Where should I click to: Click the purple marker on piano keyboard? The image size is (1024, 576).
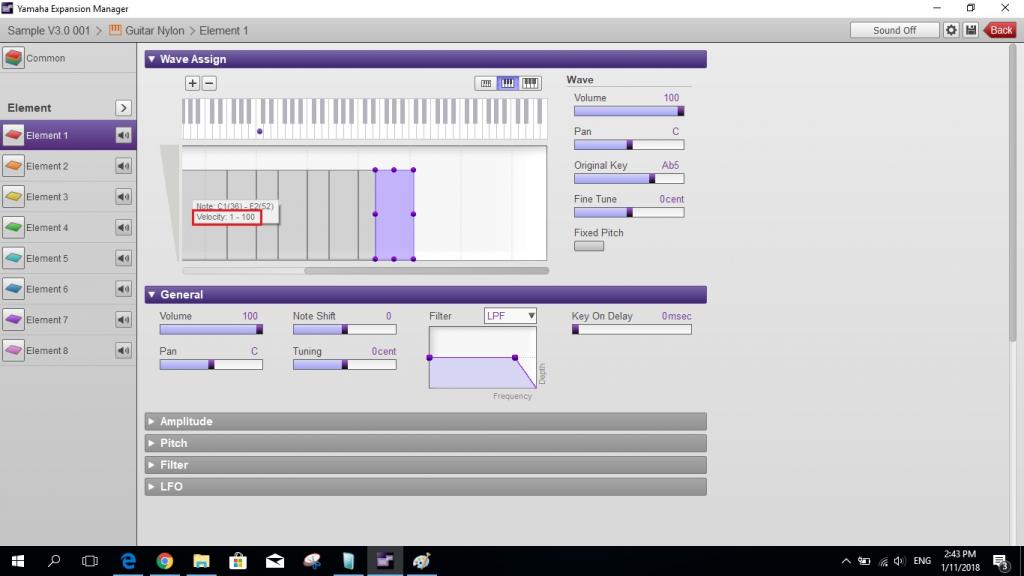[260, 131]
